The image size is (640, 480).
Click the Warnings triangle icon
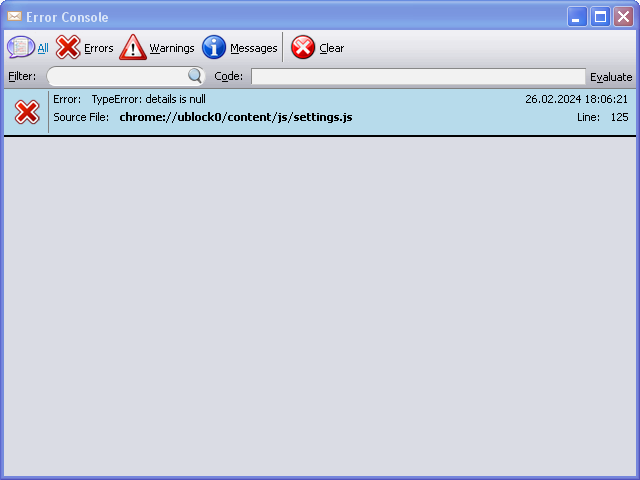point(133,47)
